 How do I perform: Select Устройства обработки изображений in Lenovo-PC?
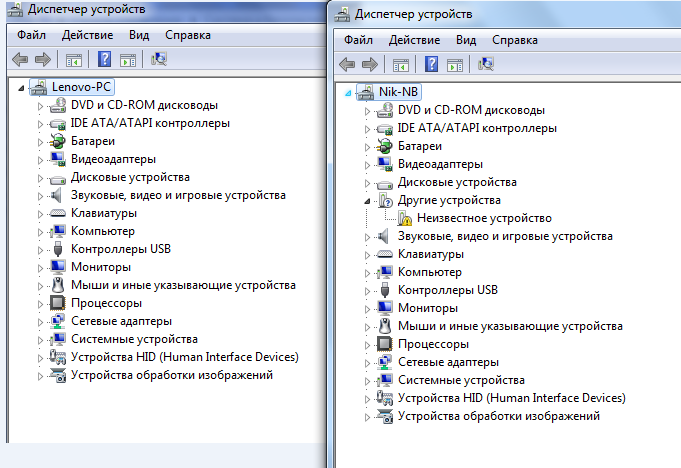point(172,375)
